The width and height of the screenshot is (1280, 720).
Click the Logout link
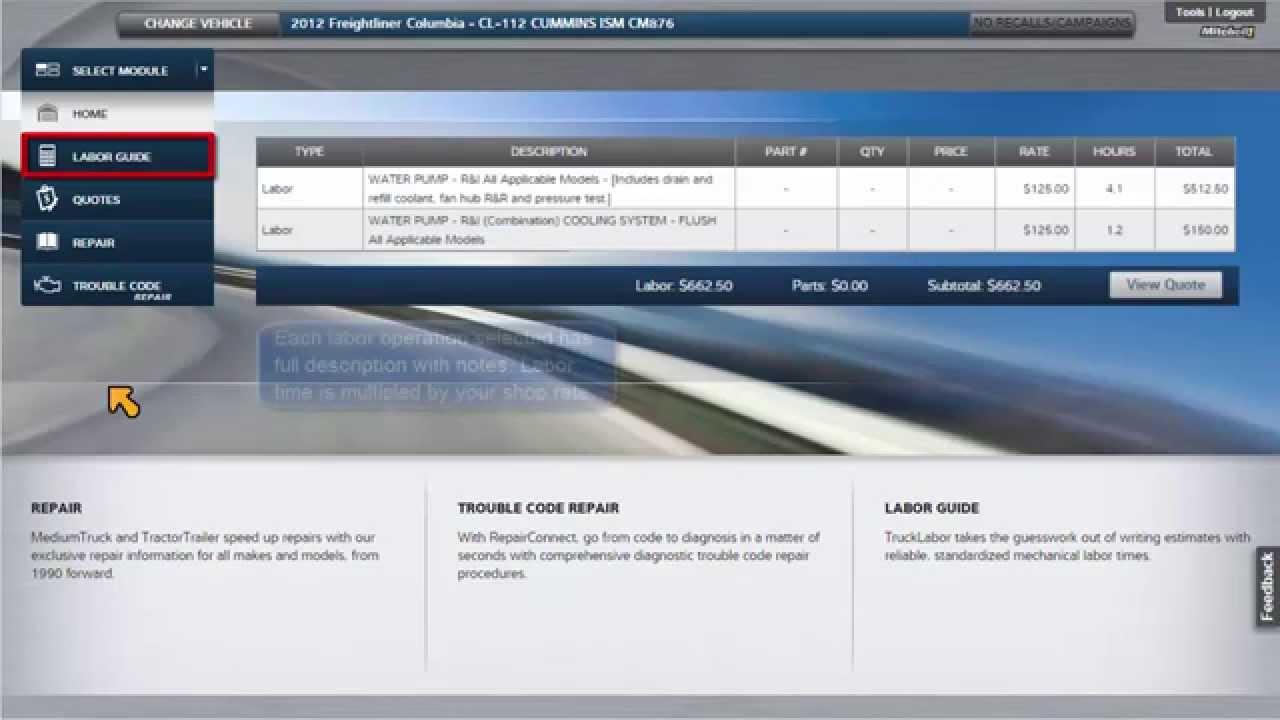coord(1234,12)
